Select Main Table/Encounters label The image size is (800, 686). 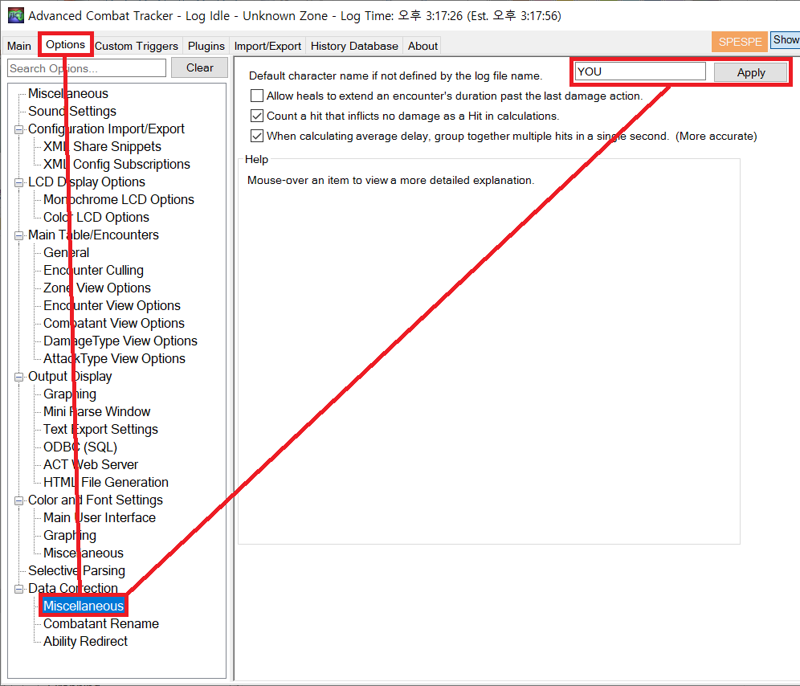coord(93,235)
